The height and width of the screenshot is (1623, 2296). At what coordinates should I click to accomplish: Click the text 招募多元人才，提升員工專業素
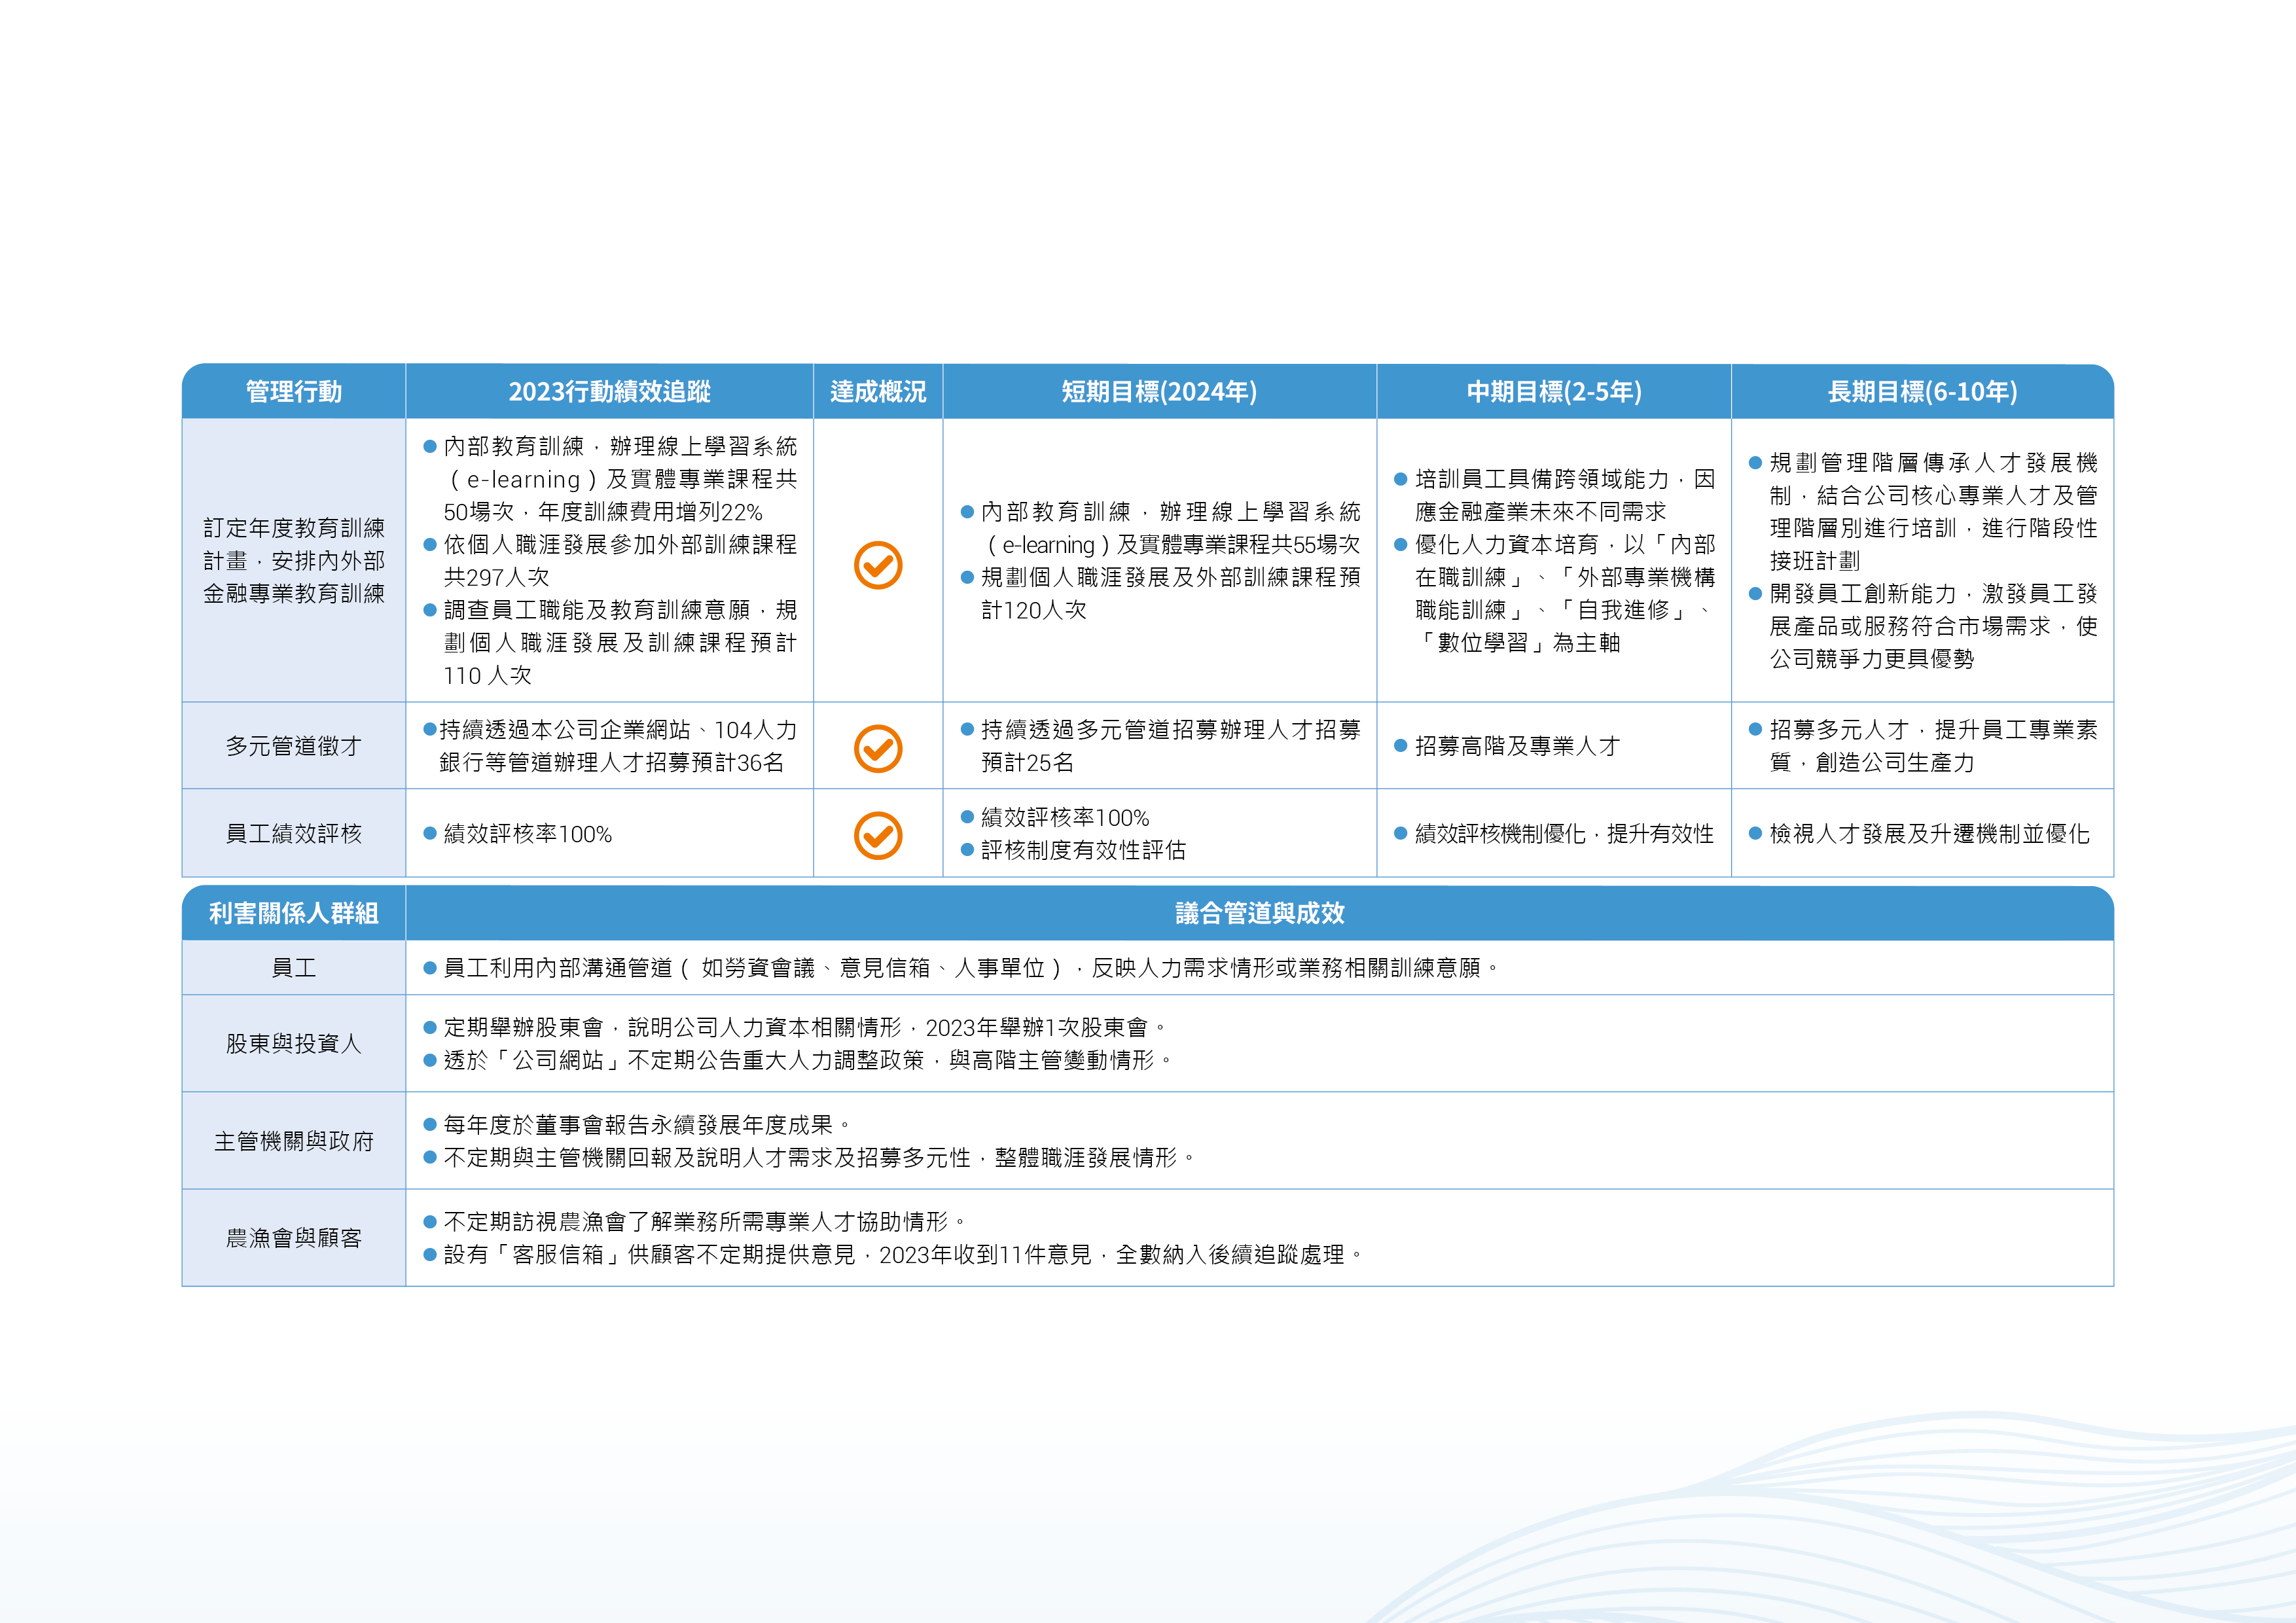(1933, 729)
